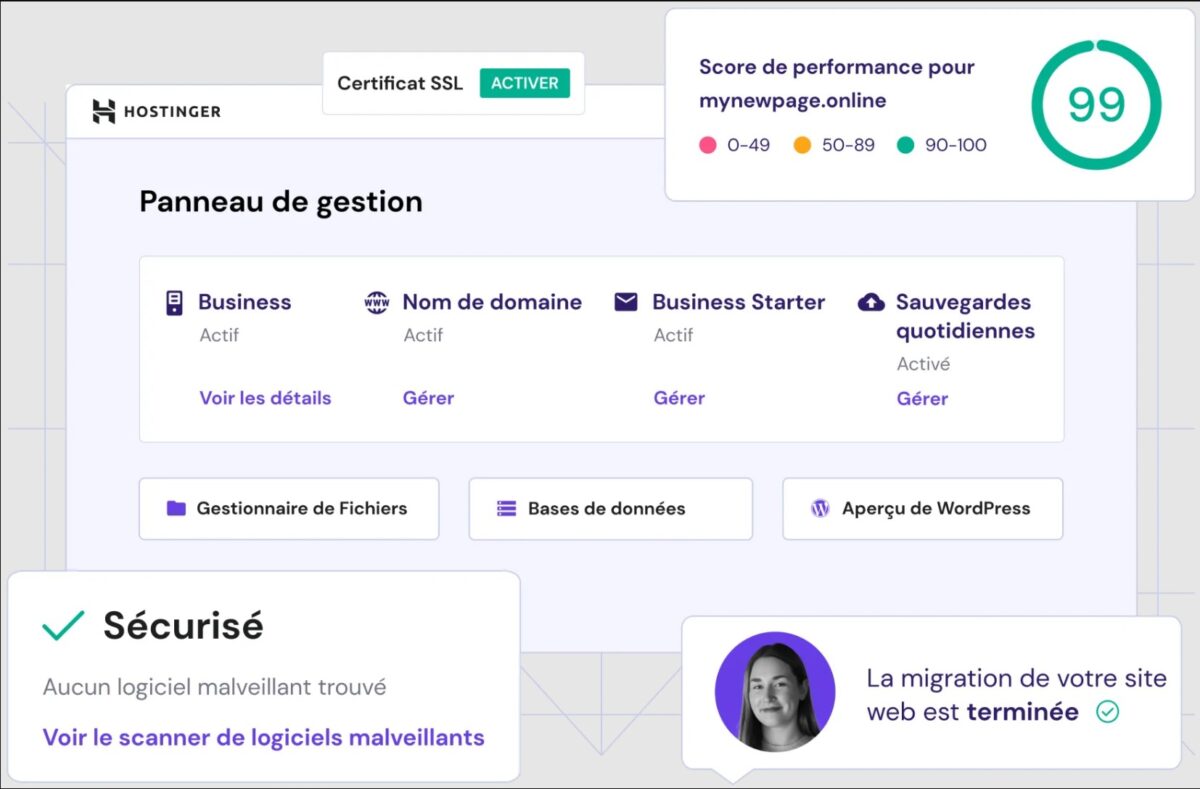Click the 99 performance score gauge
Image resolution: width=1200 pixels, height=789 pixels.
coord(1097,105)
